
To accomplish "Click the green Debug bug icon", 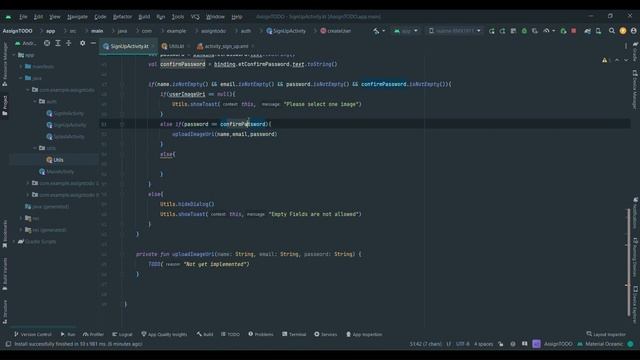I will click(x=524, y=31).
